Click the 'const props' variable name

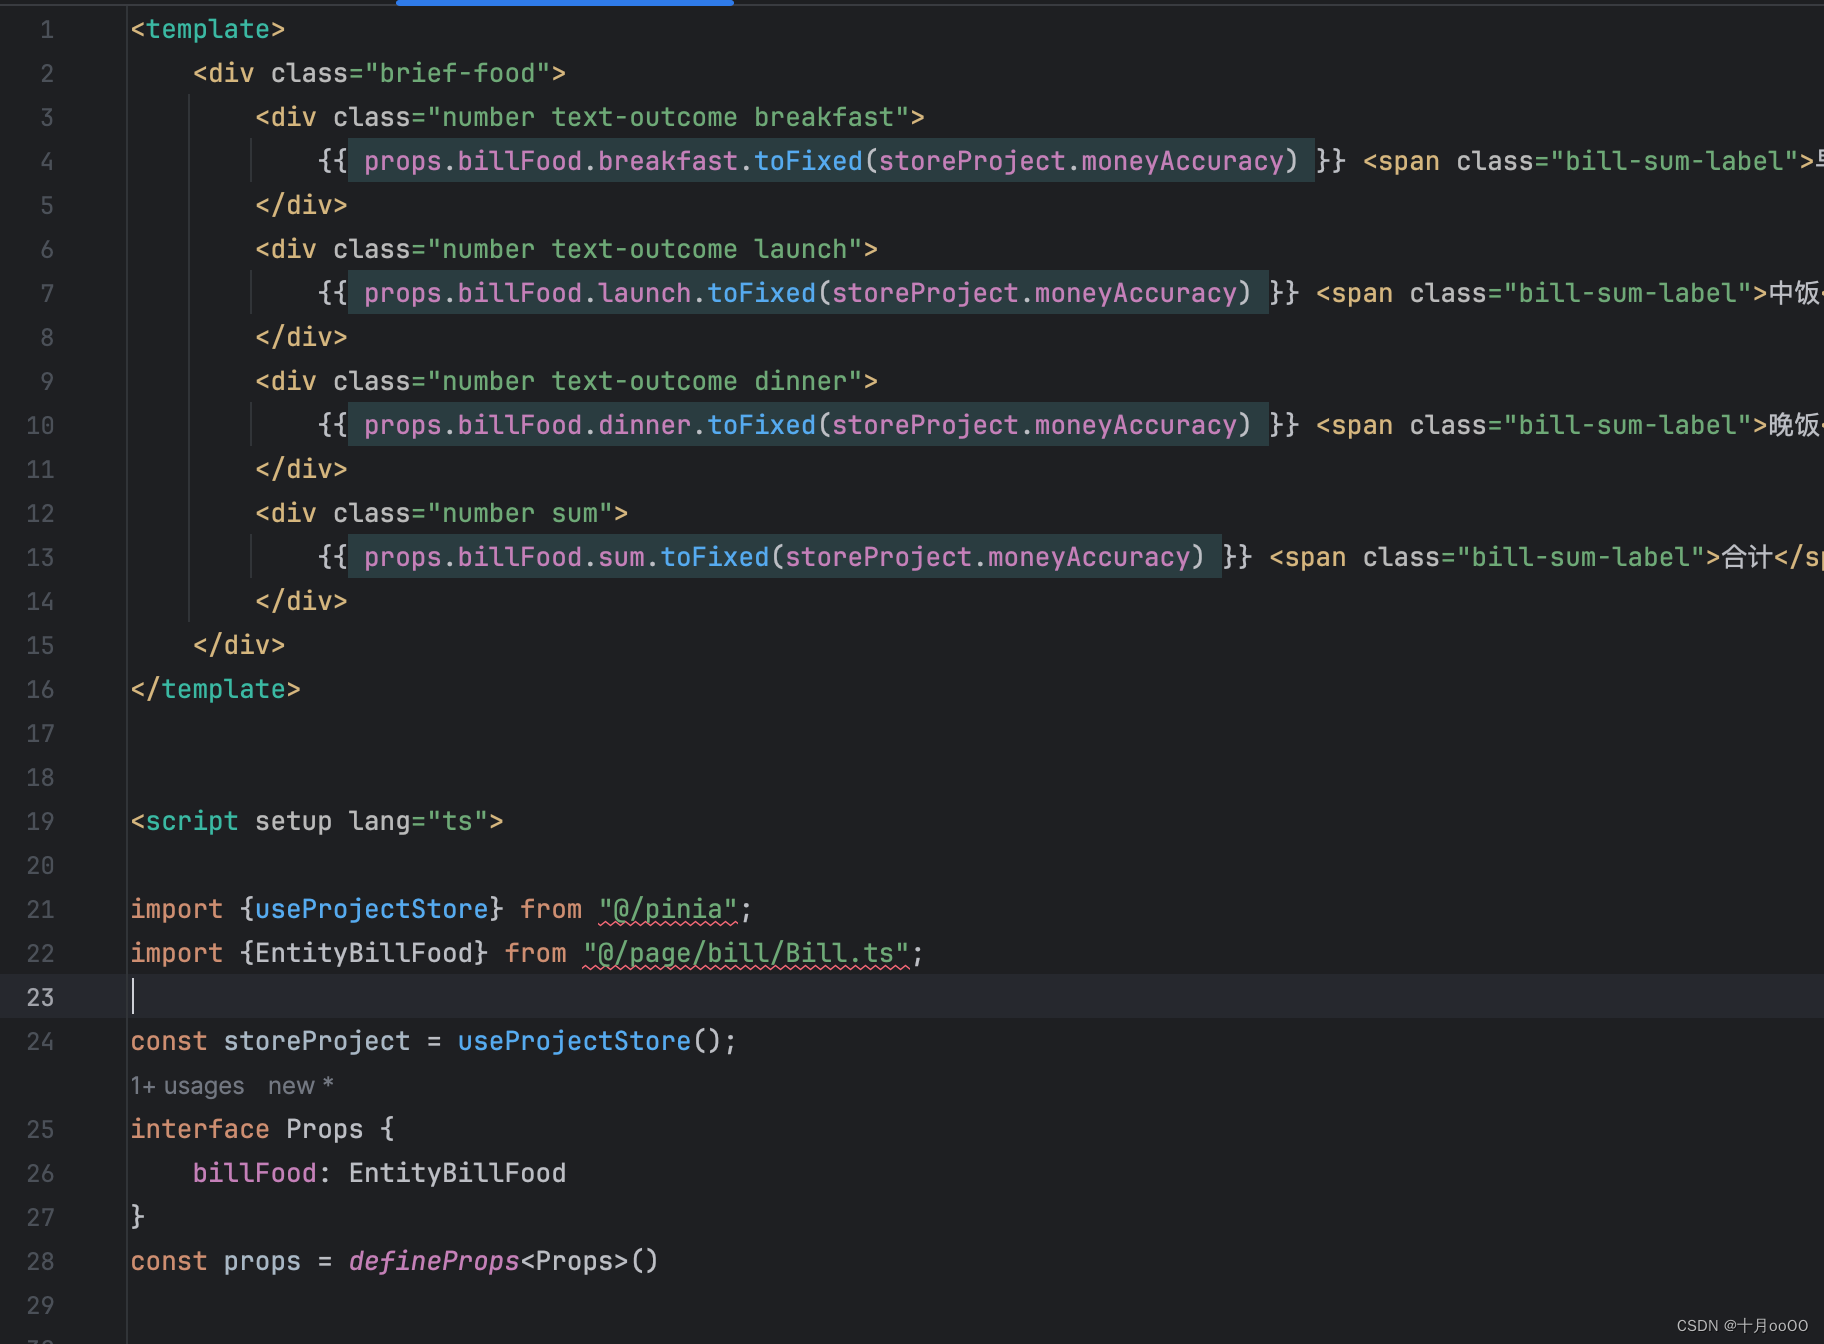[262, 1261]
